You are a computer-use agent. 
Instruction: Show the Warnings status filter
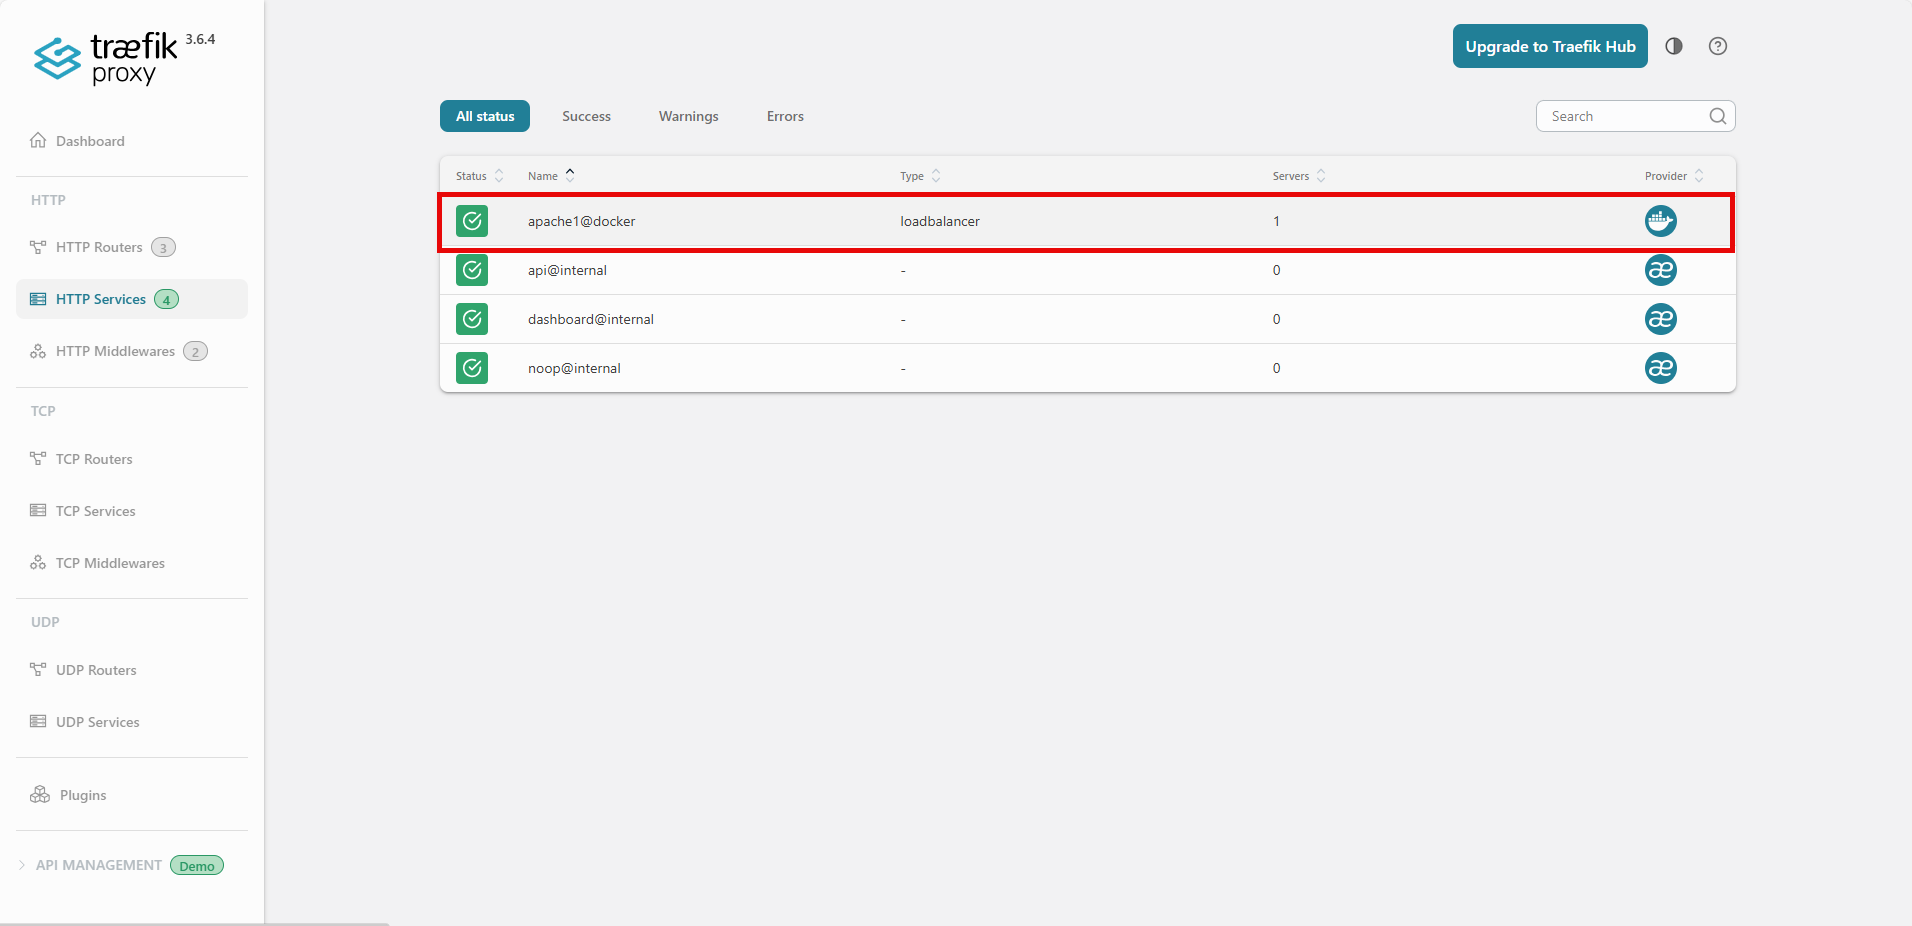pyautogui.click(x=688, y=116)
